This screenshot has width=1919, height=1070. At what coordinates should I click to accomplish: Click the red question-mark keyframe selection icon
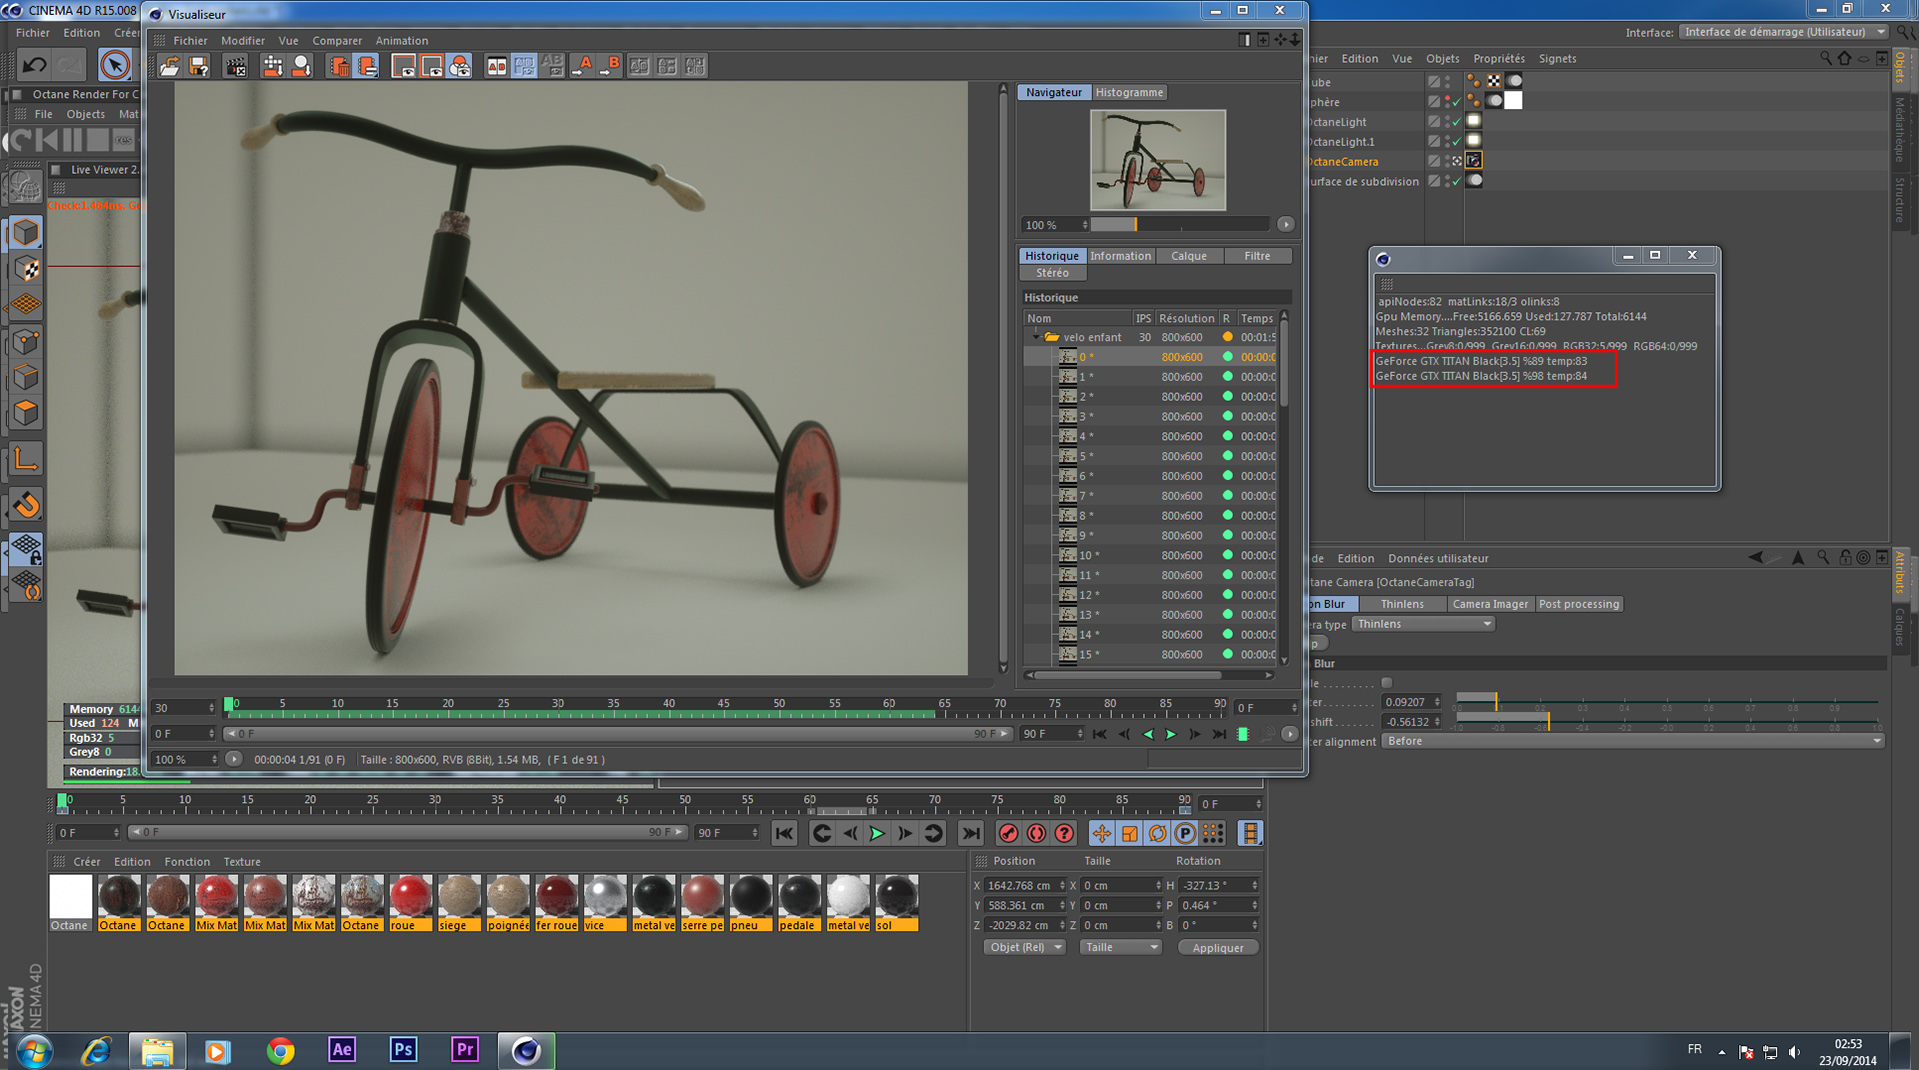coord(1064,833)
